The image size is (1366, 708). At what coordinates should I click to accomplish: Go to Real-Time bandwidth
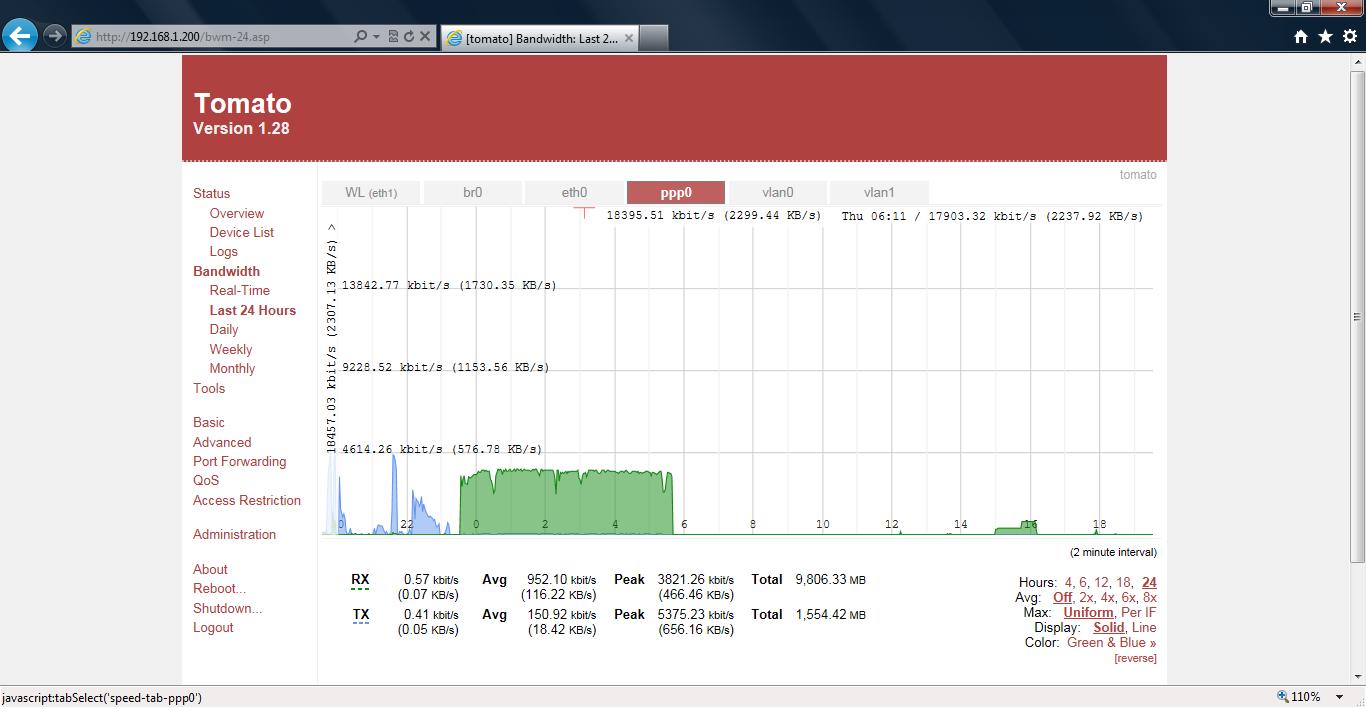tap(240, 290)
